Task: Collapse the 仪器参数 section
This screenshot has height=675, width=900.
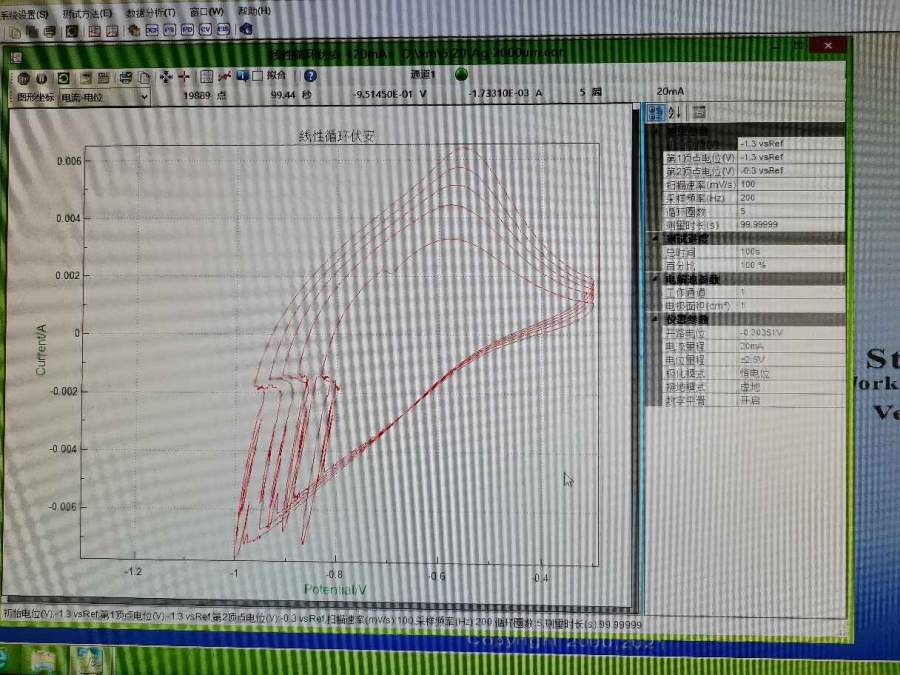Action: point(655,319)
